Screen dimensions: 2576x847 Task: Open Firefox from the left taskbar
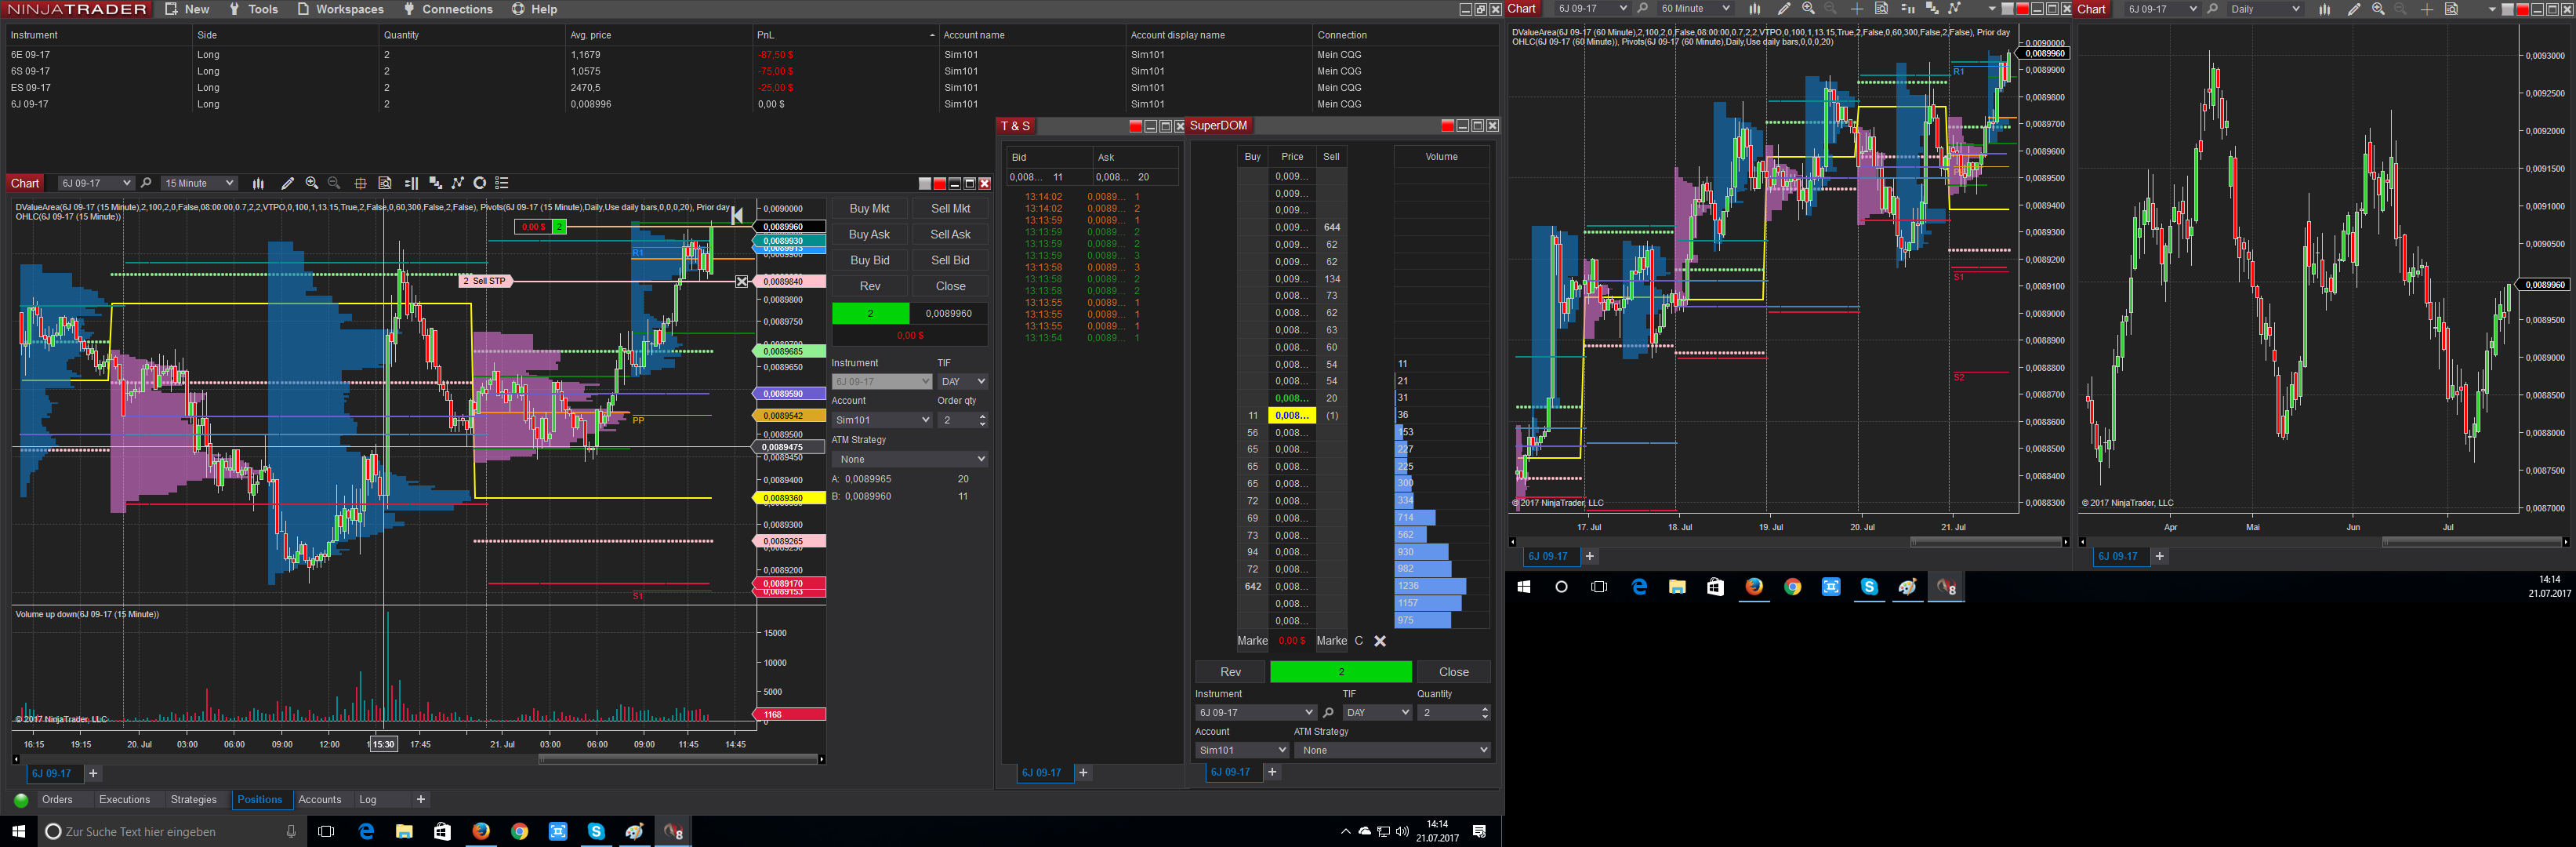(481, 831)
